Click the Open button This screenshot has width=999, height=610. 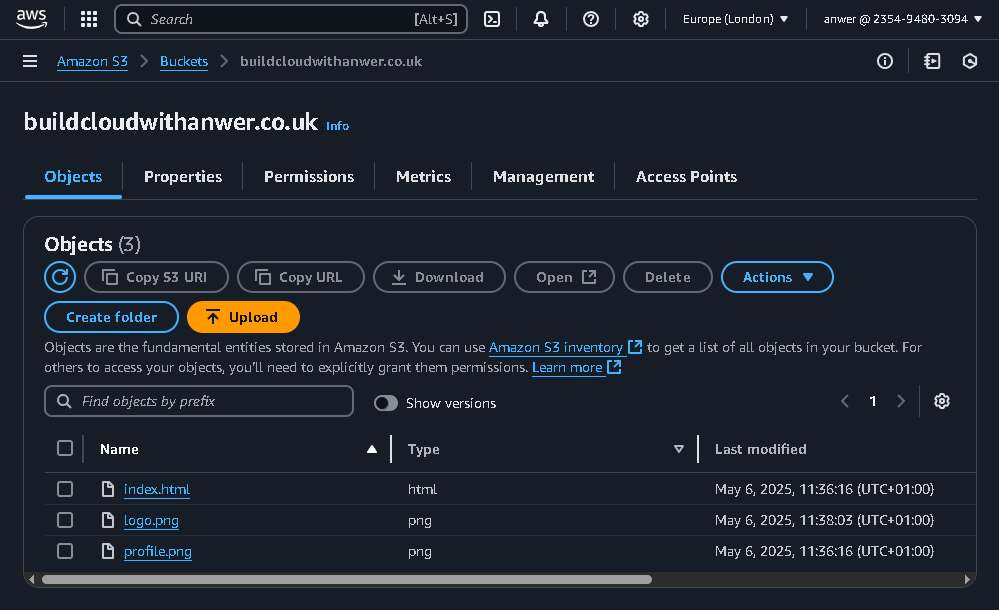564,277
